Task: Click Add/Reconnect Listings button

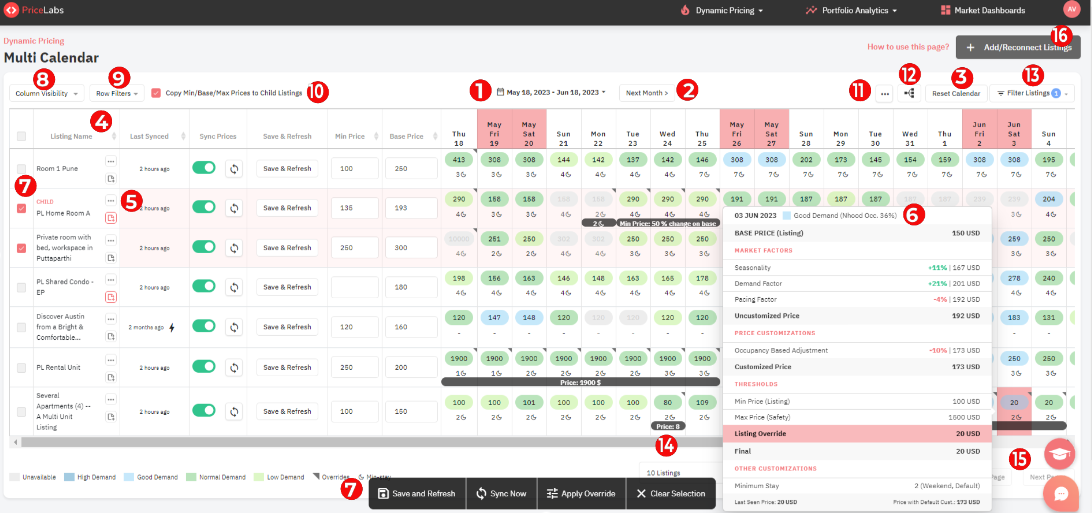Action: pyautogui.click(x=1018, y=47)
